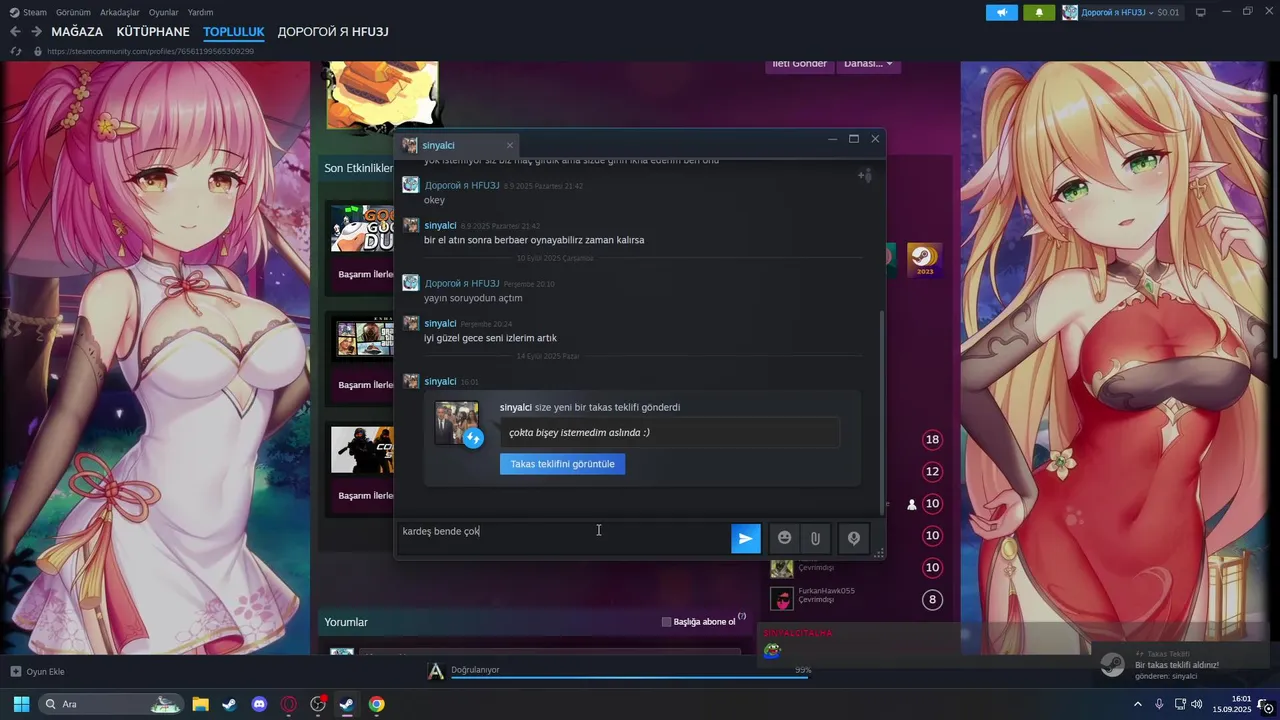Open notifications via the green bell button

tap(1039, 12)
